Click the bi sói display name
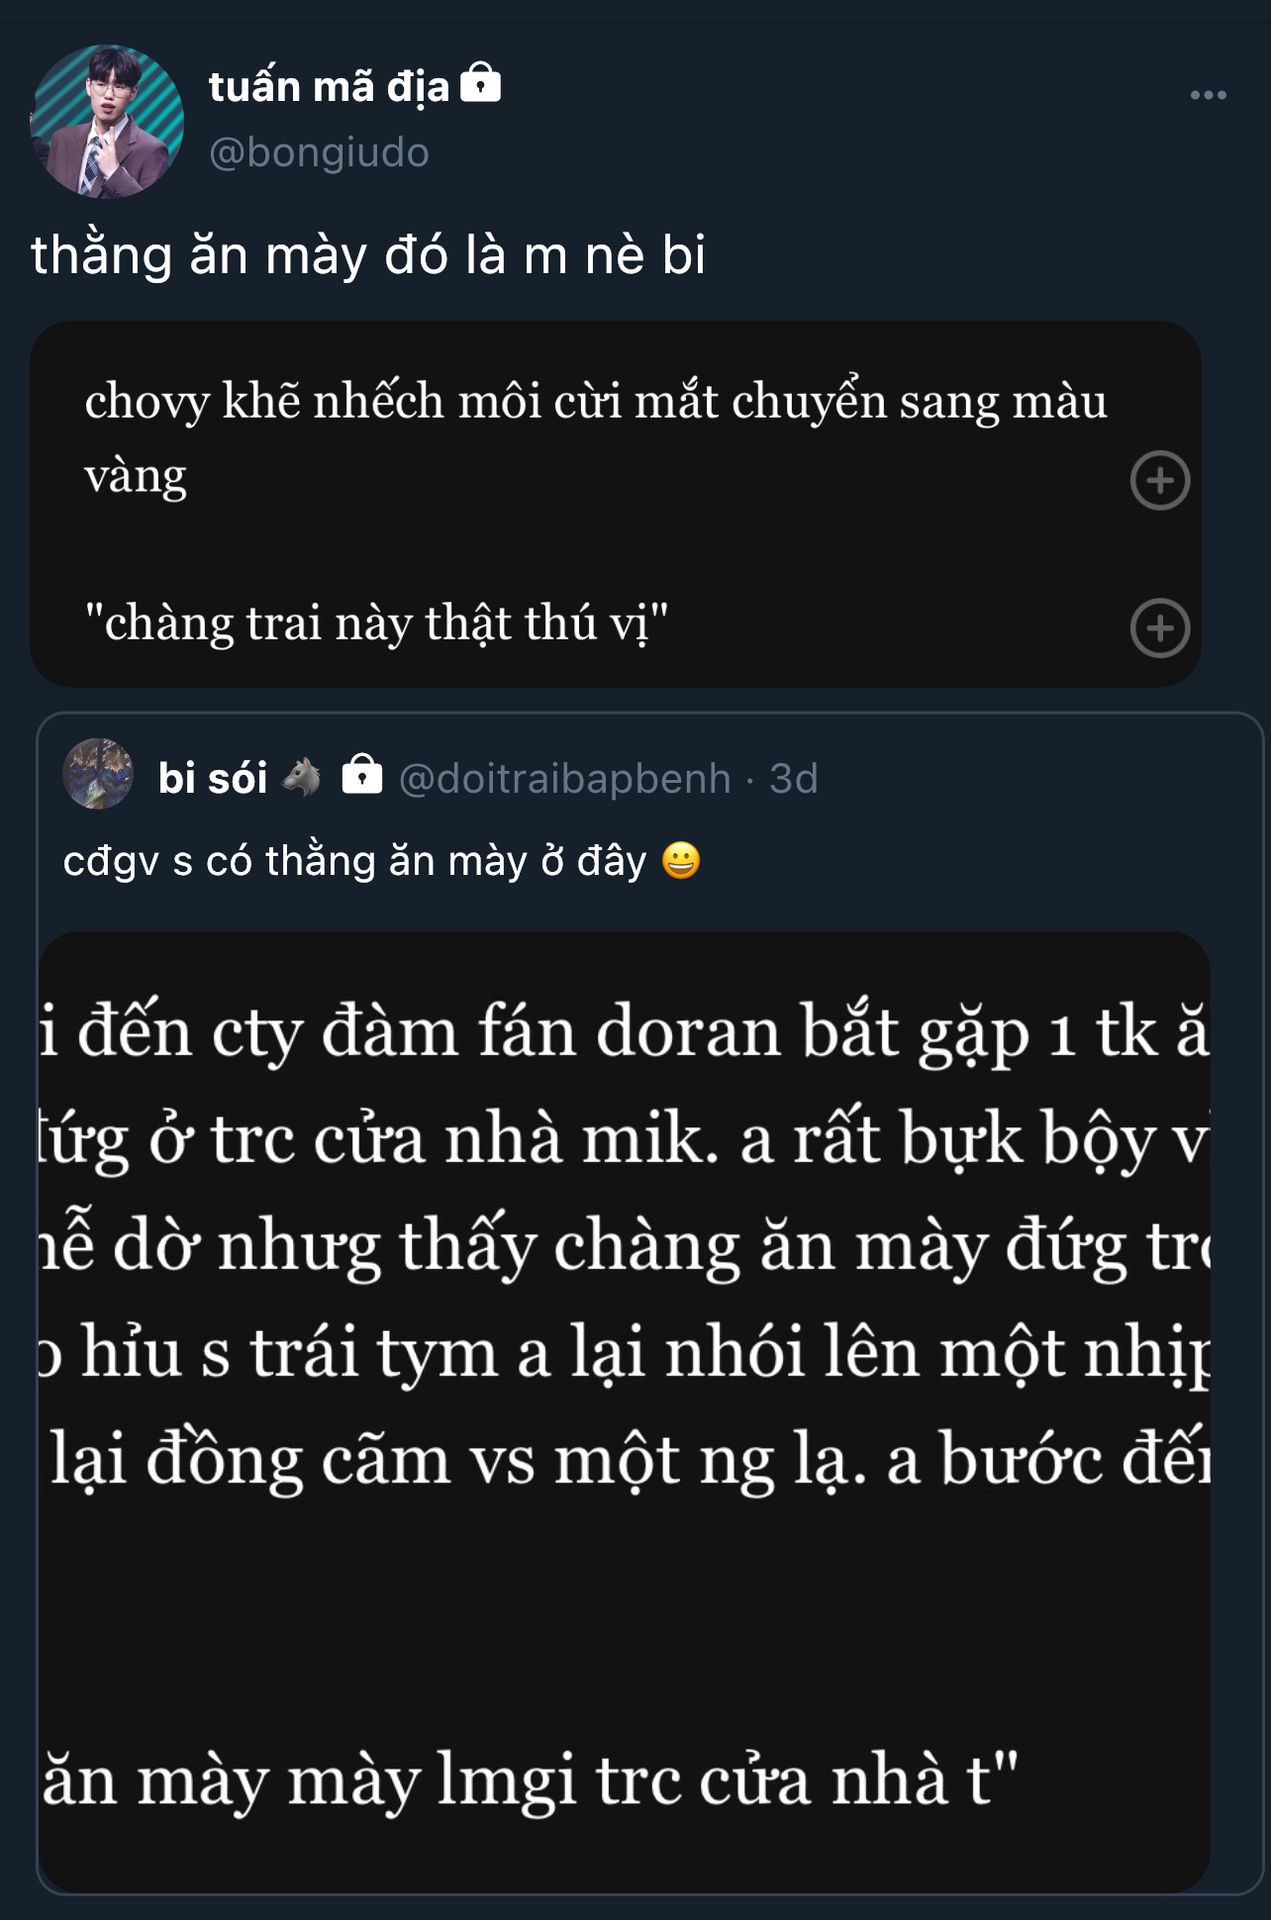Viewport: 1271px width, 1920px height. [x=212, y=778]
